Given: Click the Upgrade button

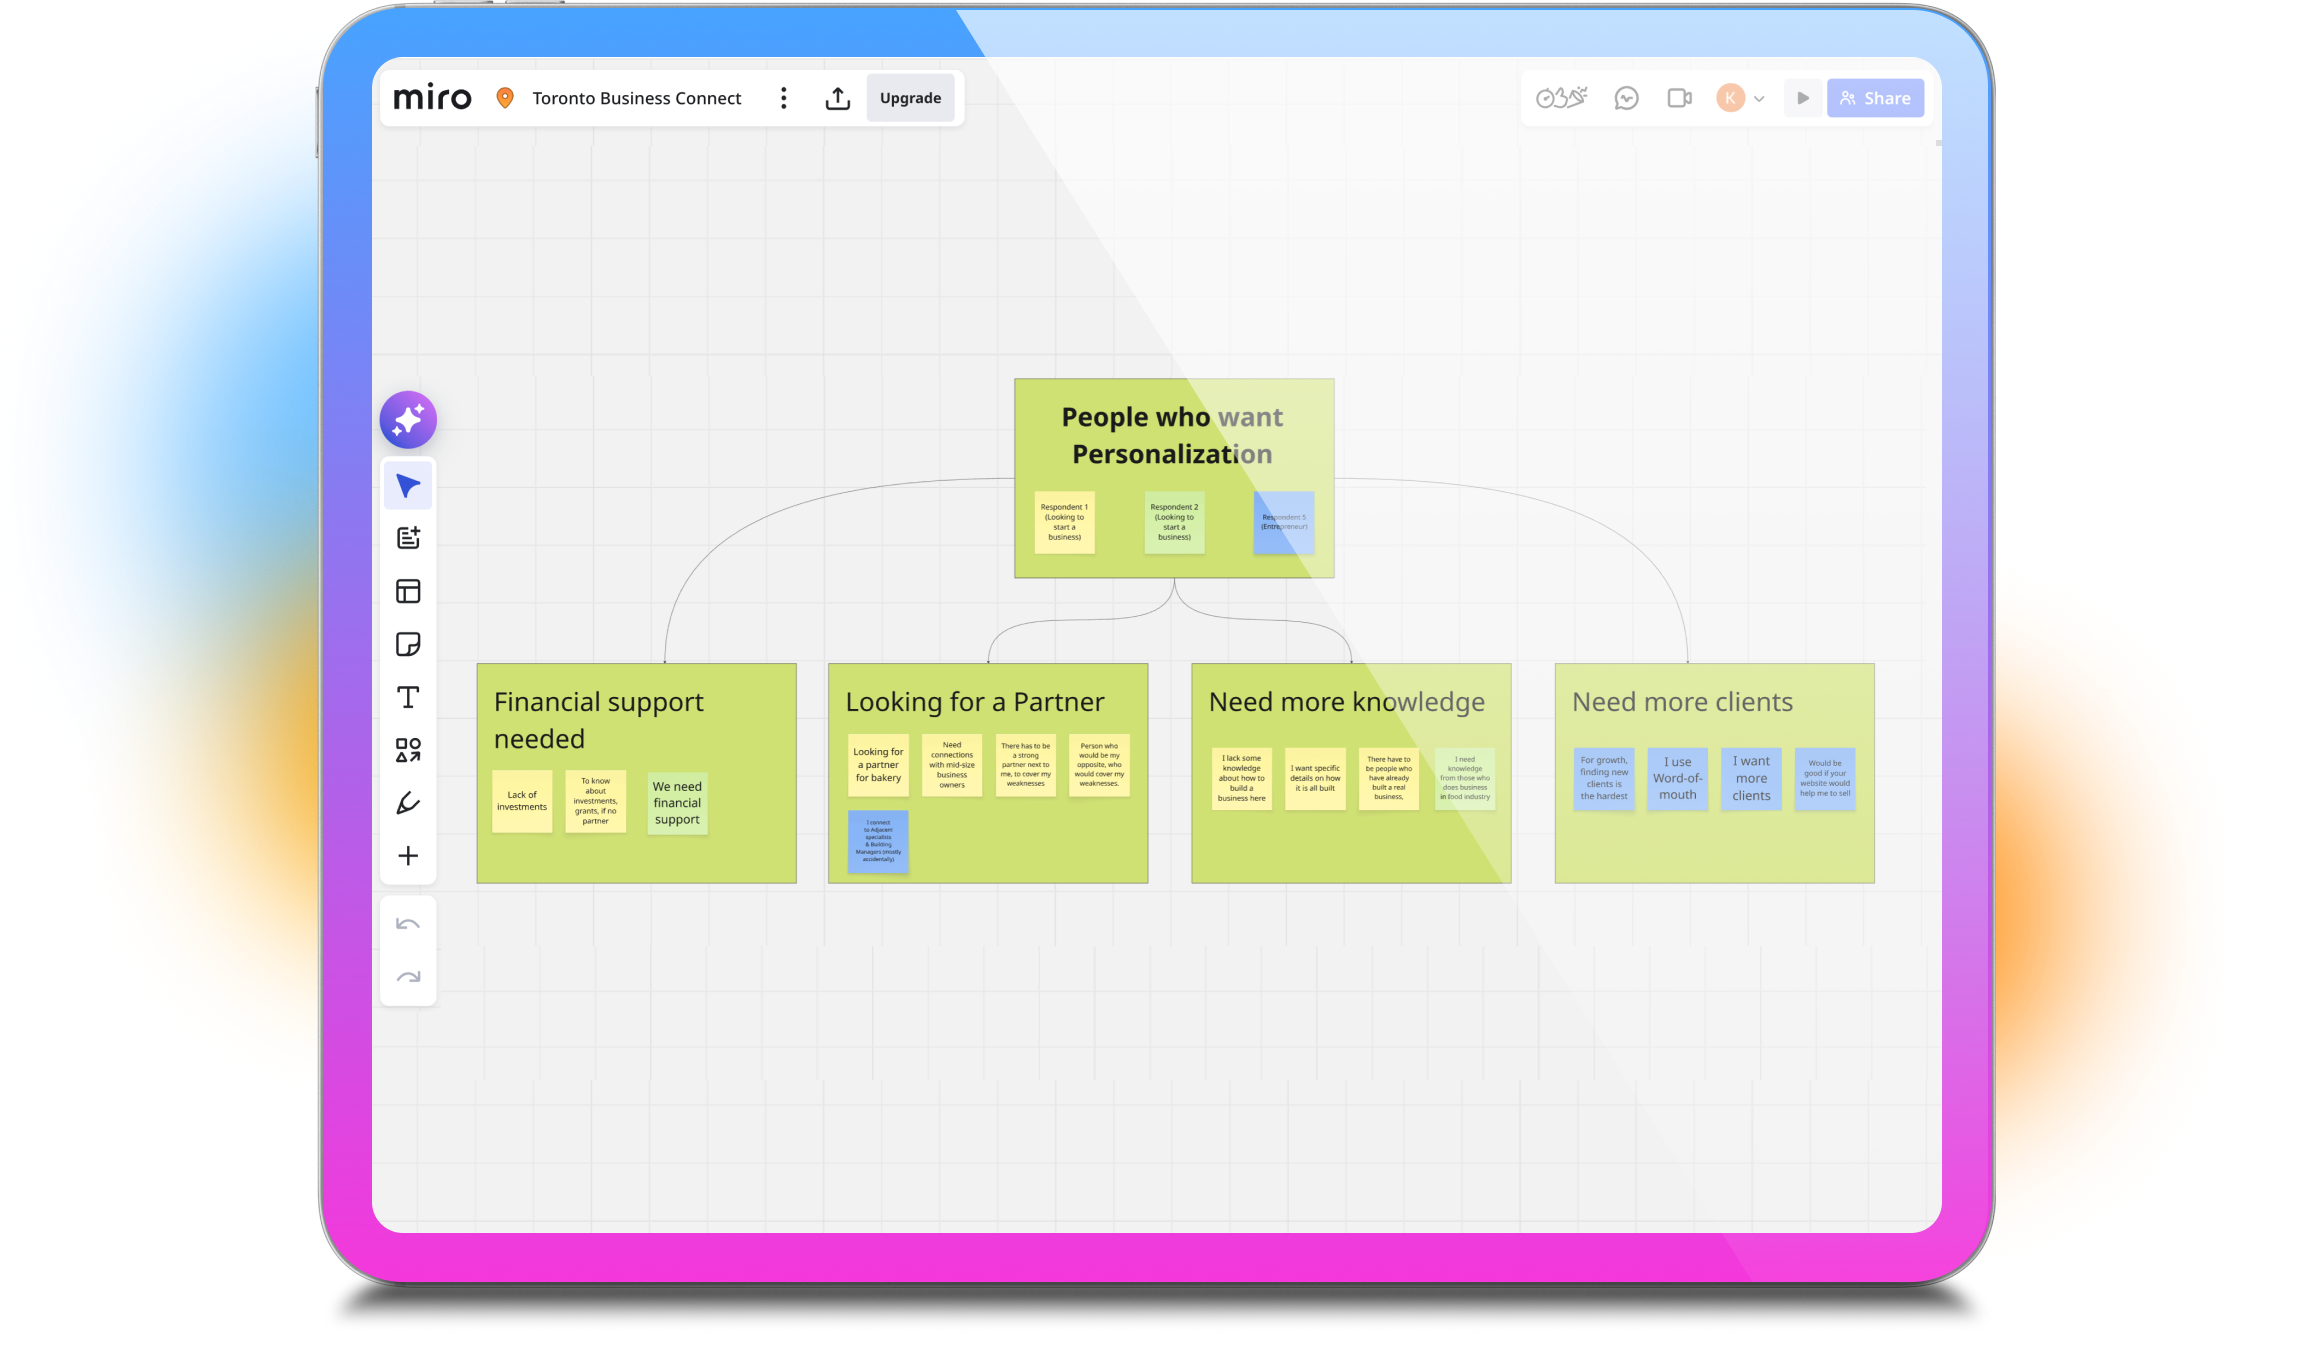Looking at the screenshot, I should 910,98.
